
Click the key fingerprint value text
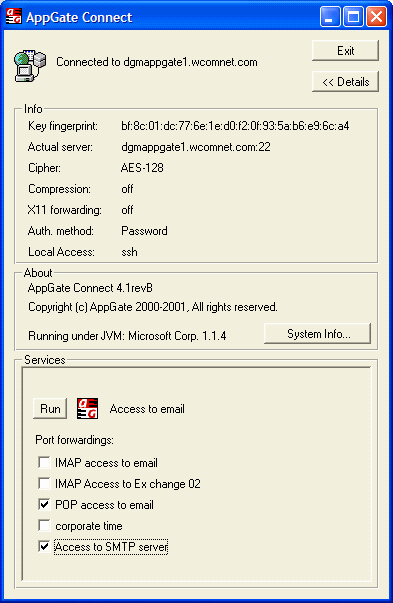pyautogui.click(x=235, y=126)
